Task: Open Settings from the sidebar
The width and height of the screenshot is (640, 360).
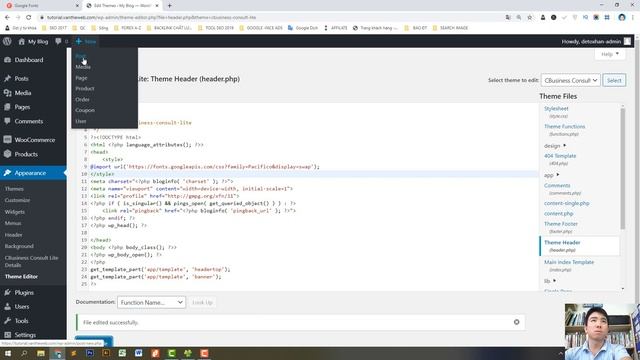Action: coord(24,335)
